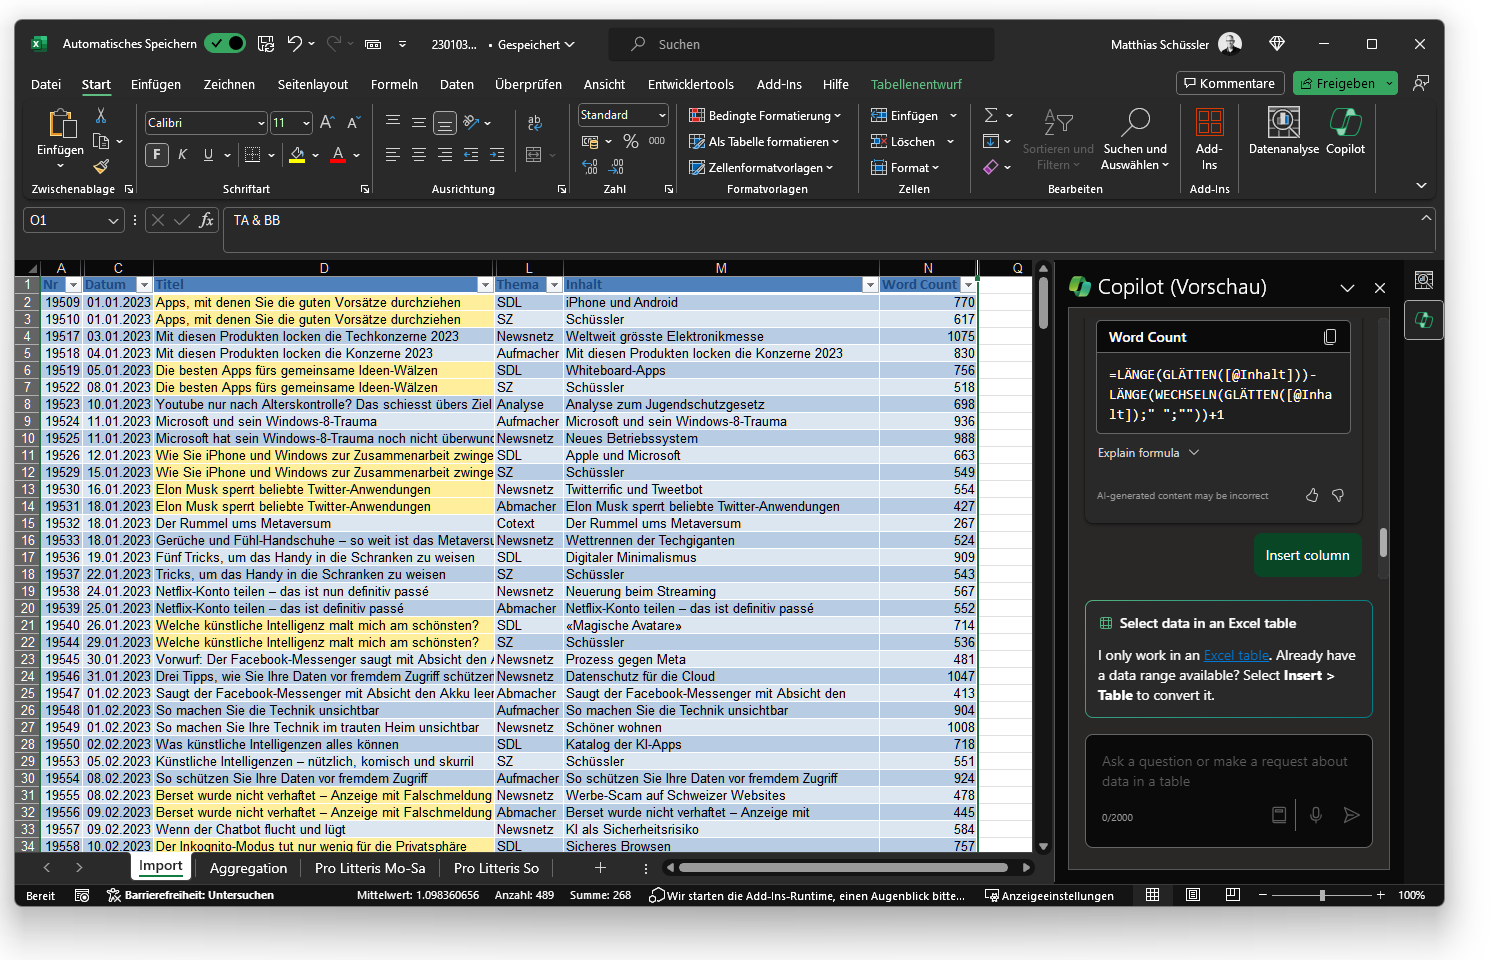Click the Copy icon in Zwischenablage
This screenshot has height=960, width=1491.
coord(101,141)
